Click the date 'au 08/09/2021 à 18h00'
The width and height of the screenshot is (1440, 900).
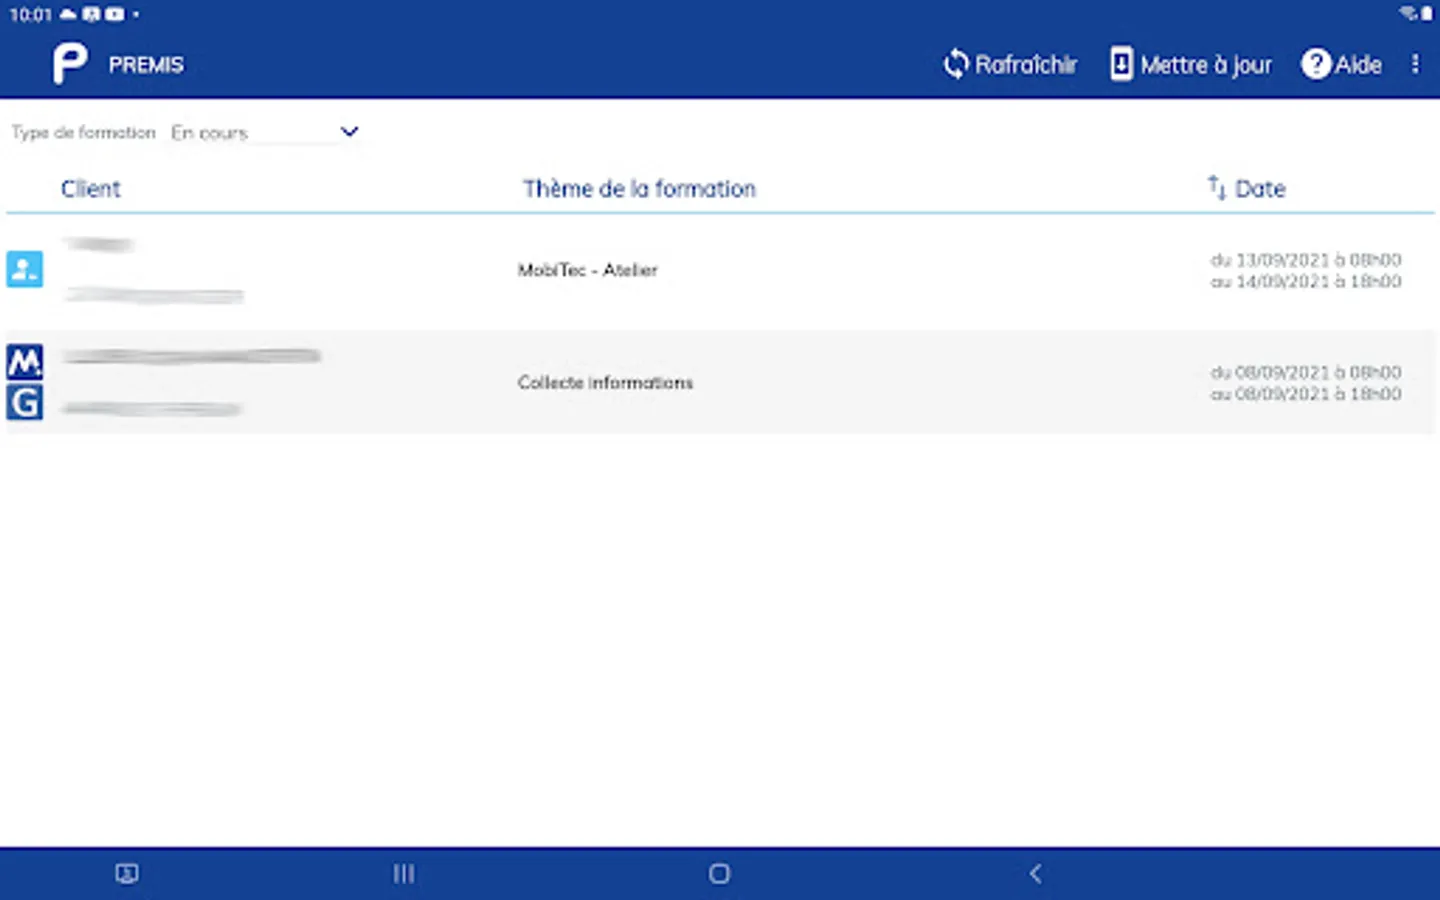pyautogui.click(x=1306, y=393)
